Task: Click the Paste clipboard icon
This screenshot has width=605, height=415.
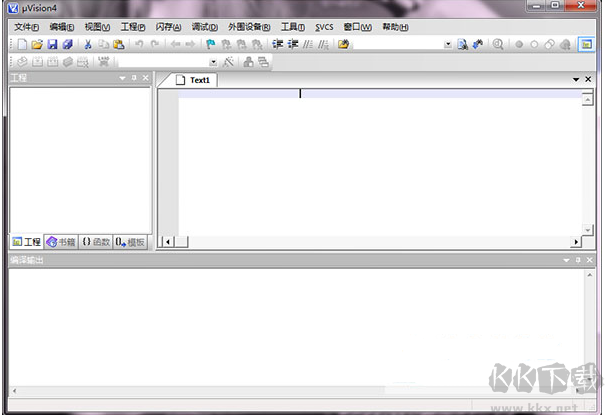Action: [119, 45]
